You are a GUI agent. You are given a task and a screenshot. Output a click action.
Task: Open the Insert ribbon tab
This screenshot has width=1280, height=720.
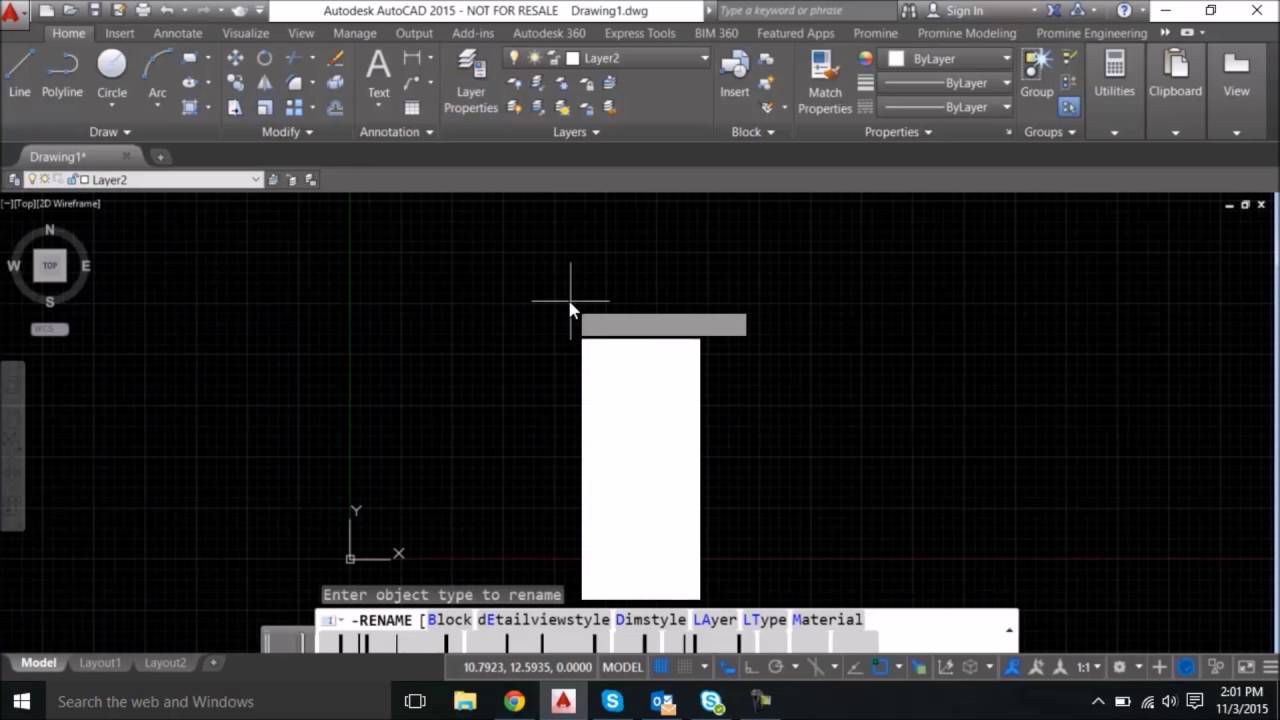point(120,33)
